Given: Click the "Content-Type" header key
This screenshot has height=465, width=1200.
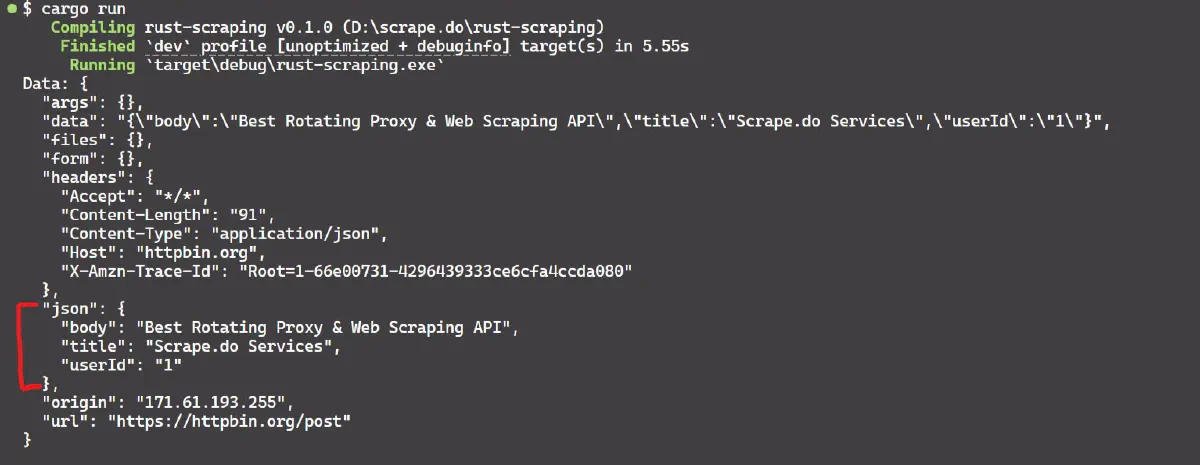Looking at the screenshot, I should pos(119,233).
